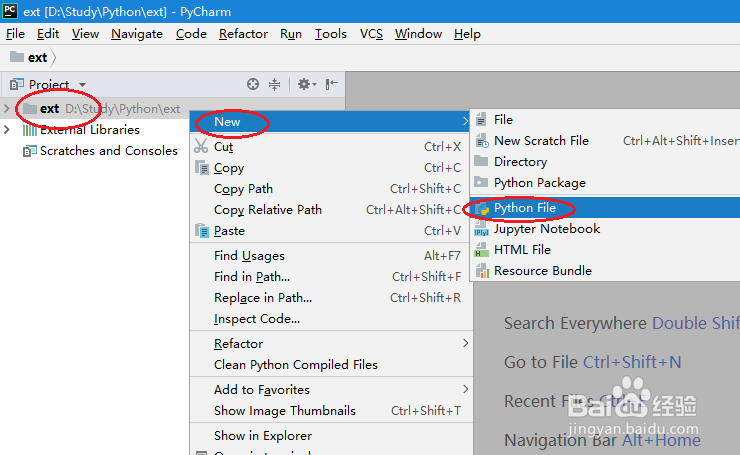The height and width of the screenshot is (455, 740).
Task: Click the Project view icon beside Project label
Action: (17, 84)
